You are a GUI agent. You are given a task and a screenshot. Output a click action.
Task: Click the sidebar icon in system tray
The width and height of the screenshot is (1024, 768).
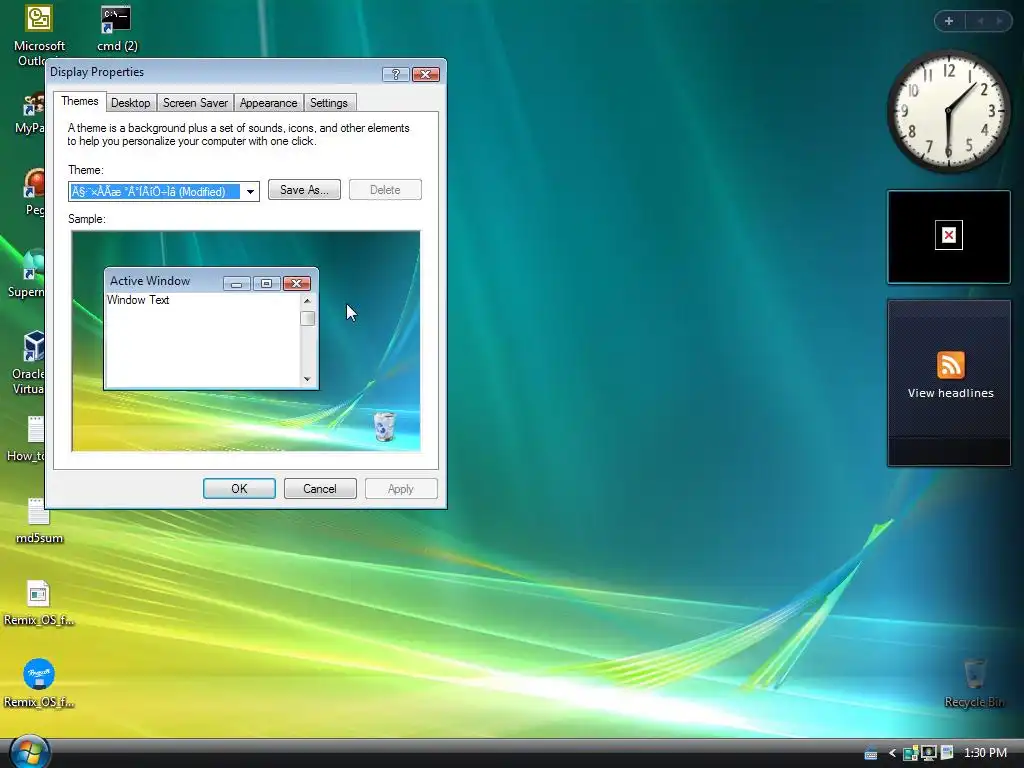coord(947,753)
